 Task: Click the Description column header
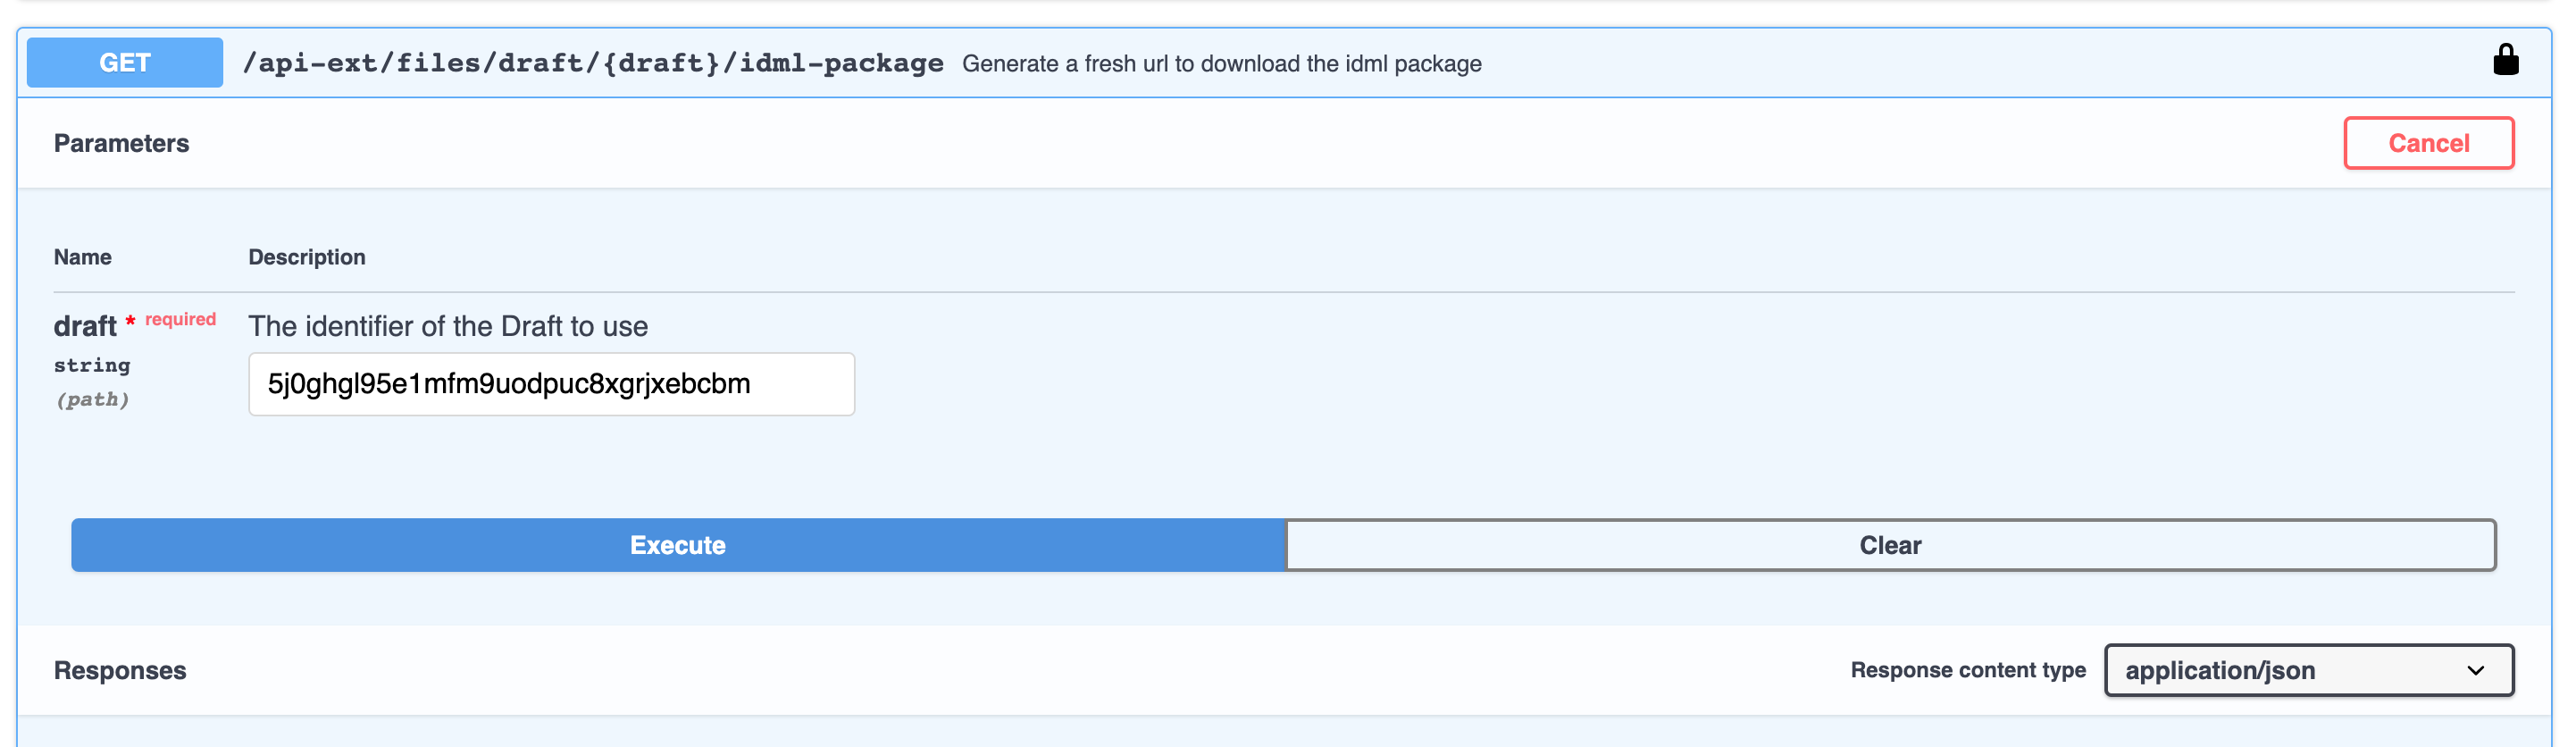(306, 257)
